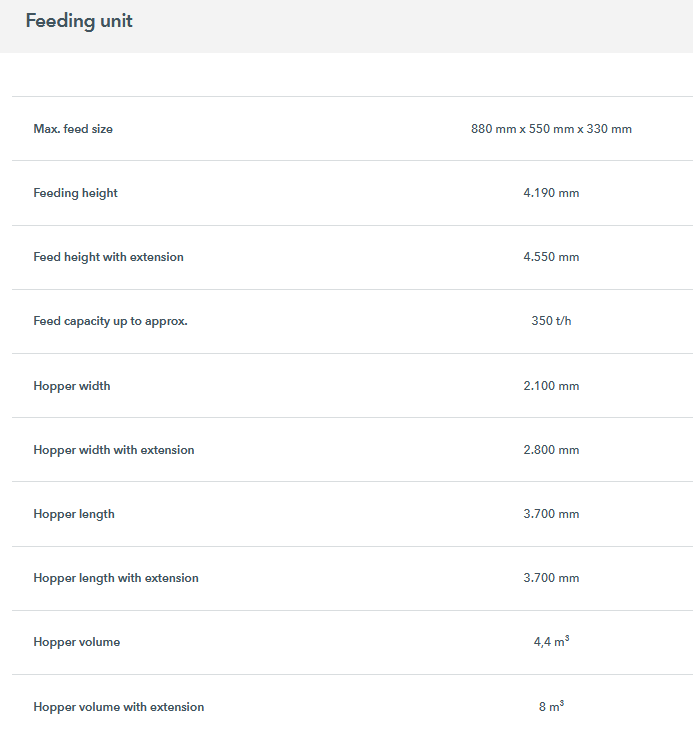
Task: Click the Hopper volume label
Action: point(76,642)
